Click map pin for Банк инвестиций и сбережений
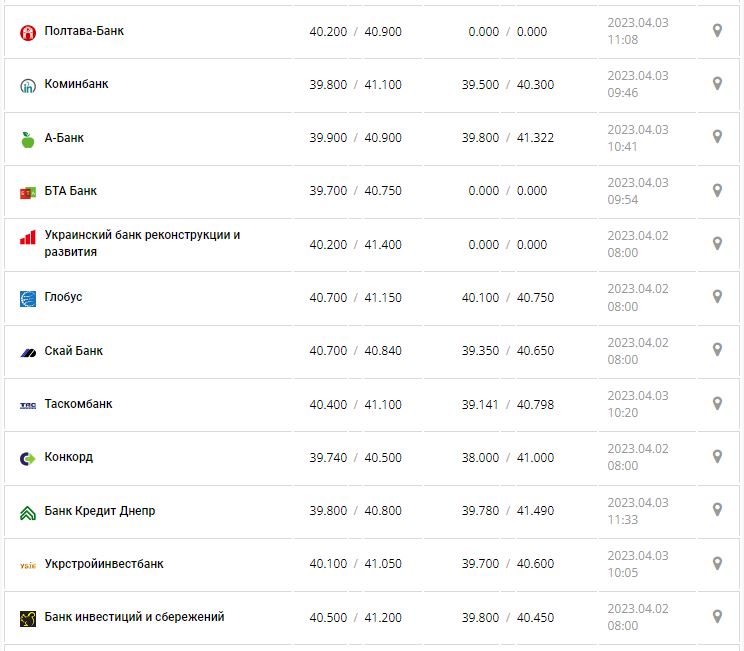Screen dimensions: 744x651 [x=717, y=616]
